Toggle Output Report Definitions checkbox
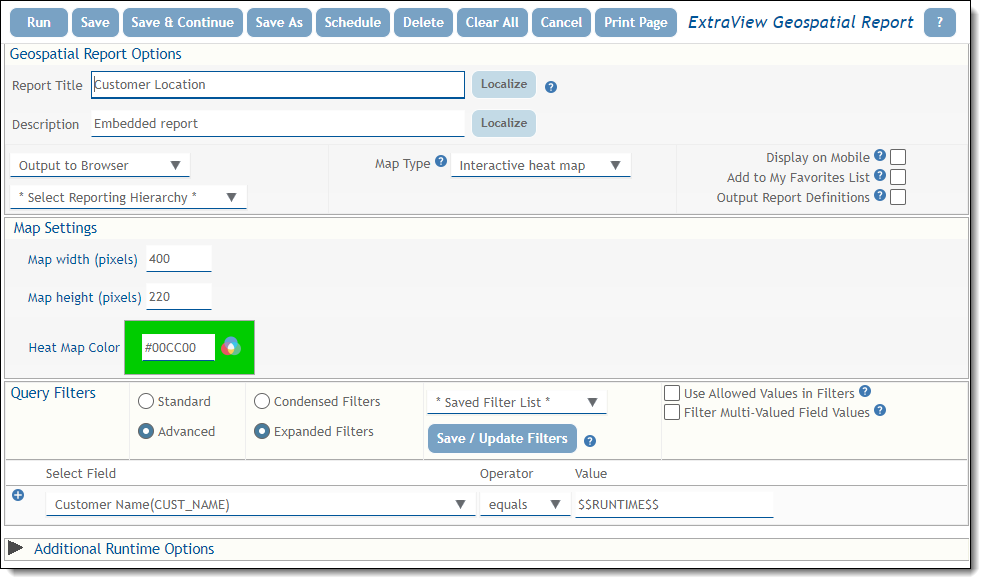 (x=898, y=197)
